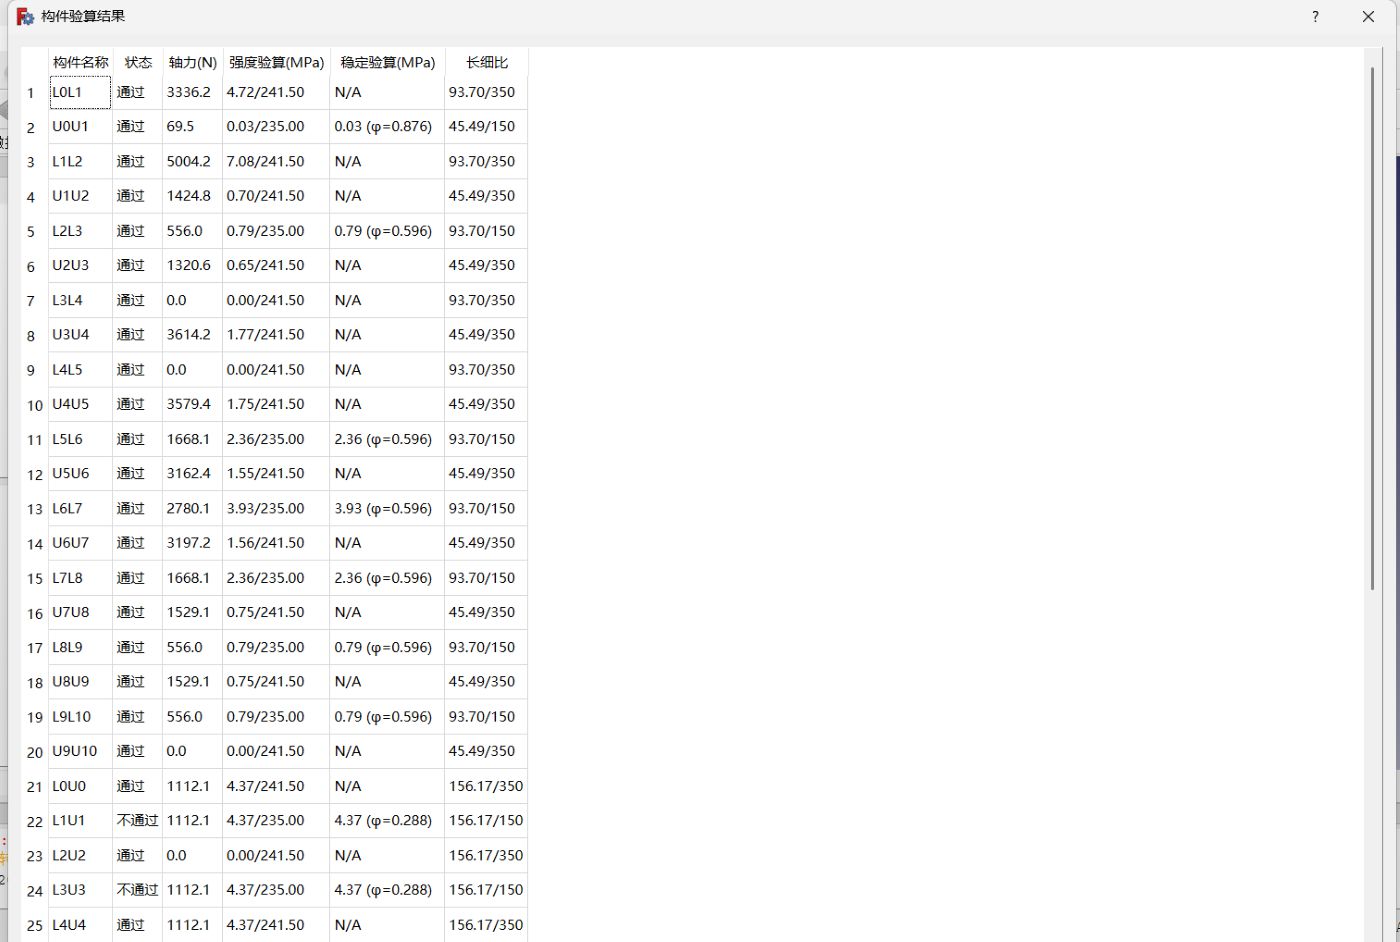Click the vertical scrollbar of the results table
This screenshot has height=942, width=1400.
pyautogui.click(x=1374, y=330)
